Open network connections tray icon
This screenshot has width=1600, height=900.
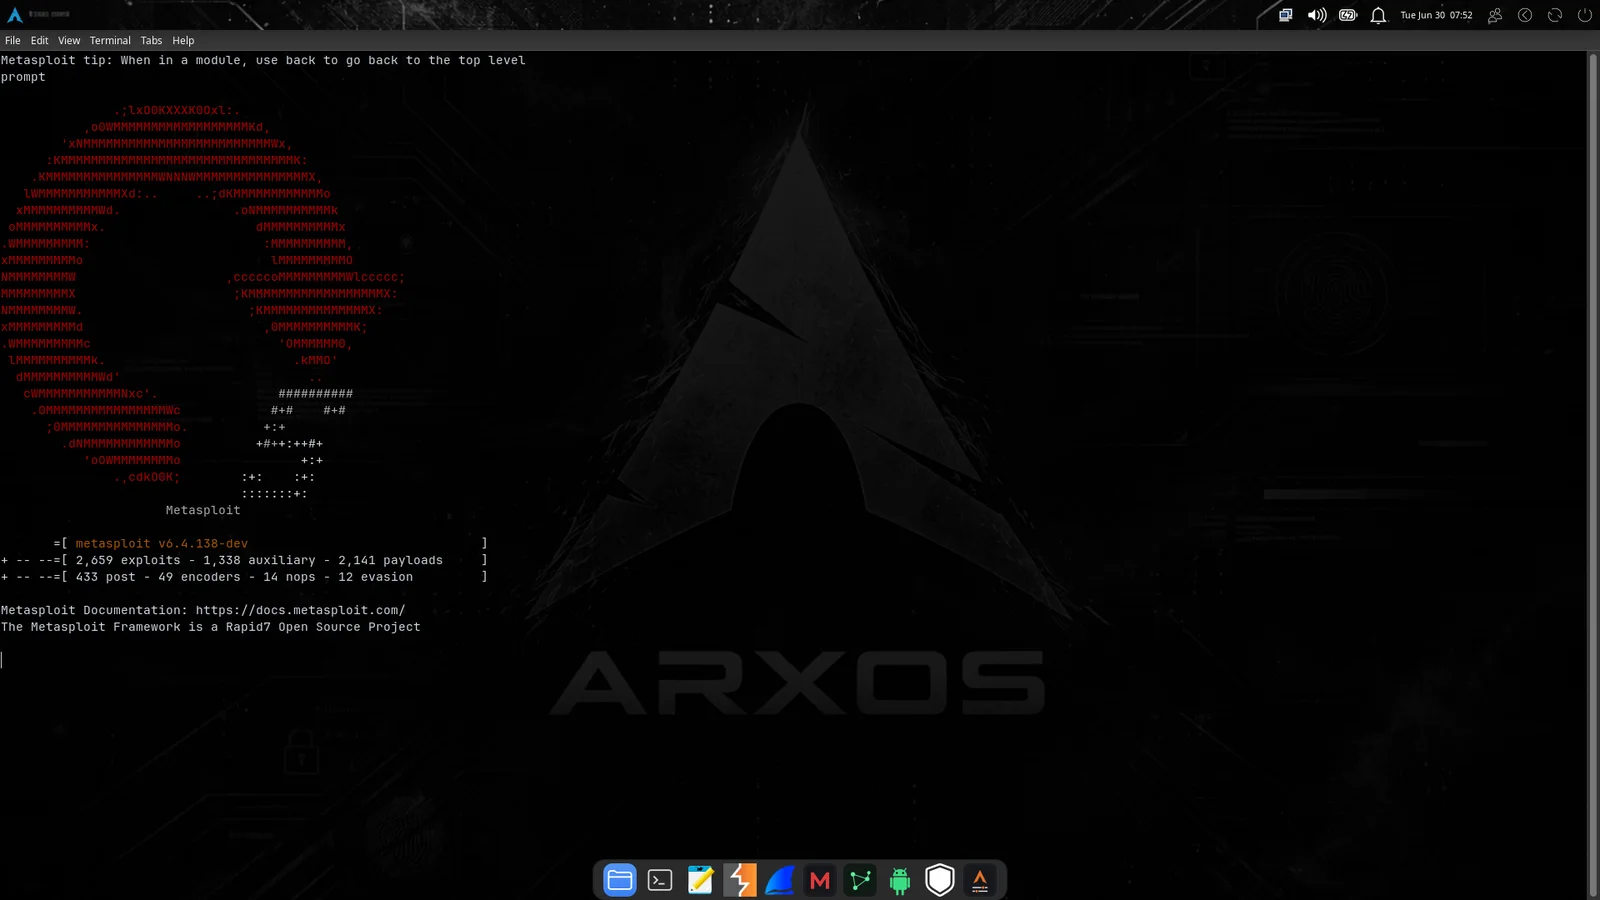click(x=1286, y=15)
